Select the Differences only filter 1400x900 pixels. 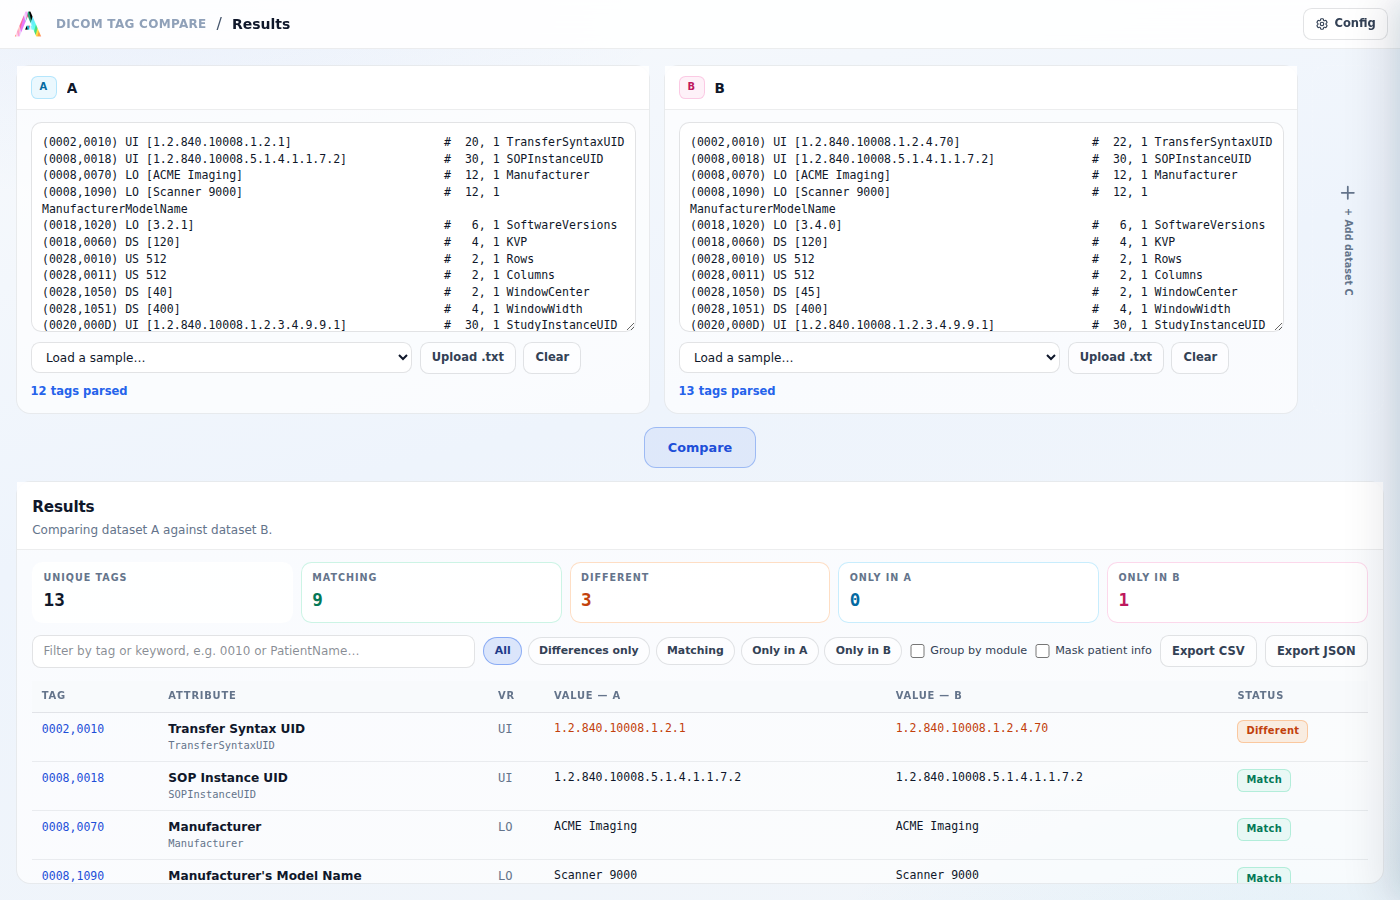[589, 651]
